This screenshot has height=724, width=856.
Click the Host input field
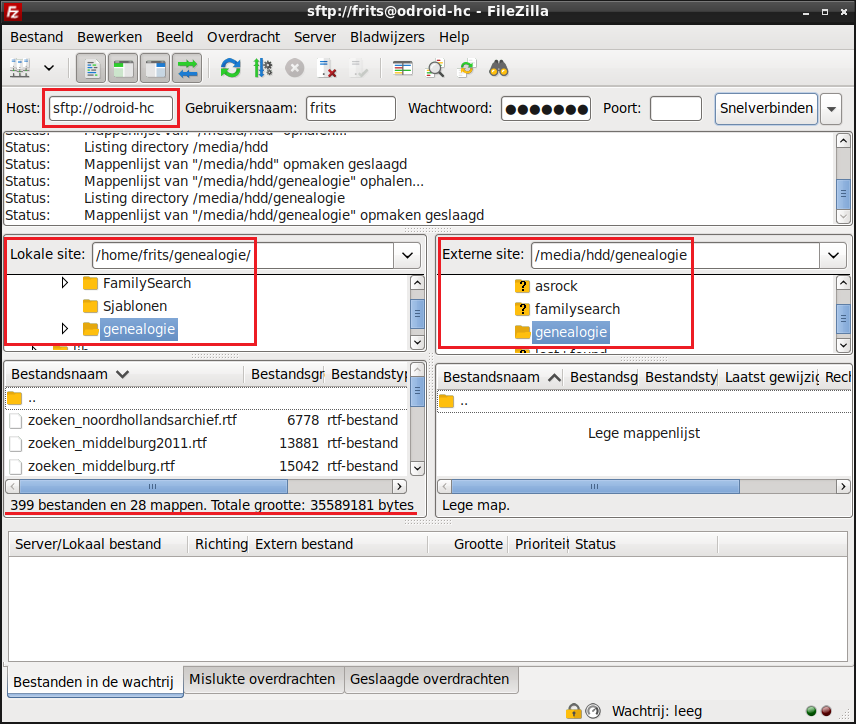[x=111, y=108]
